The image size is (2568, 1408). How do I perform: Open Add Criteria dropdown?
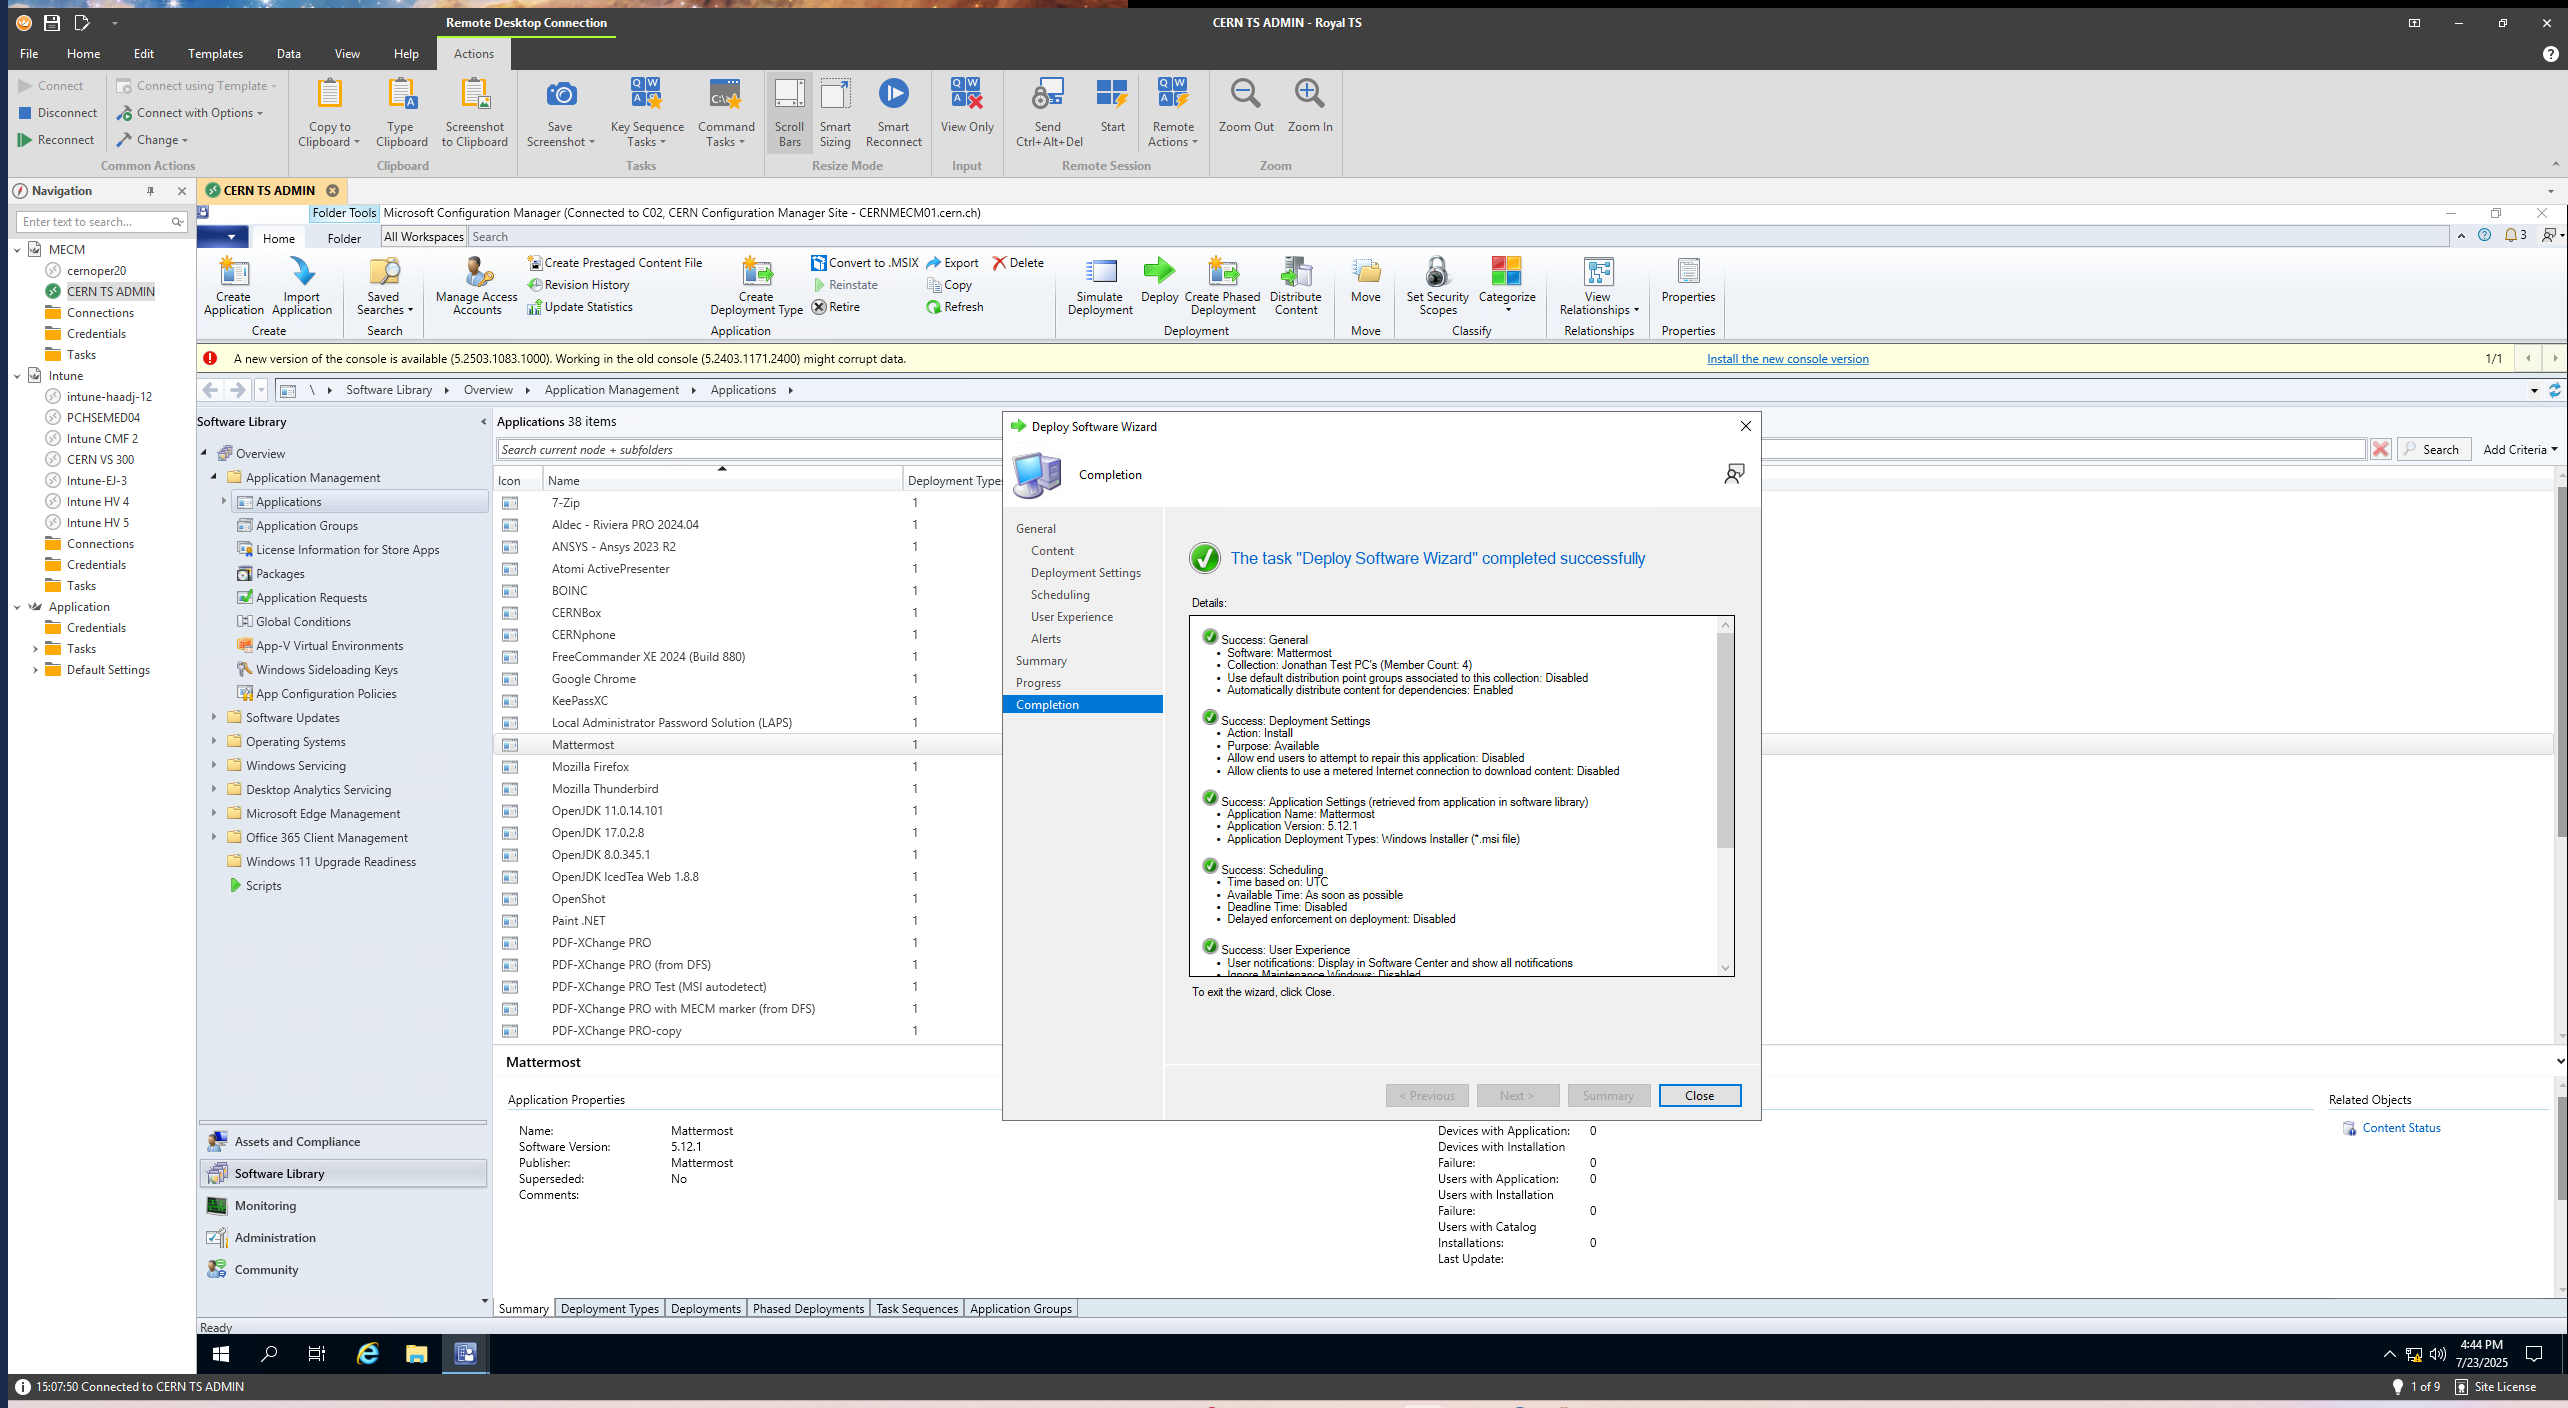2519,450
